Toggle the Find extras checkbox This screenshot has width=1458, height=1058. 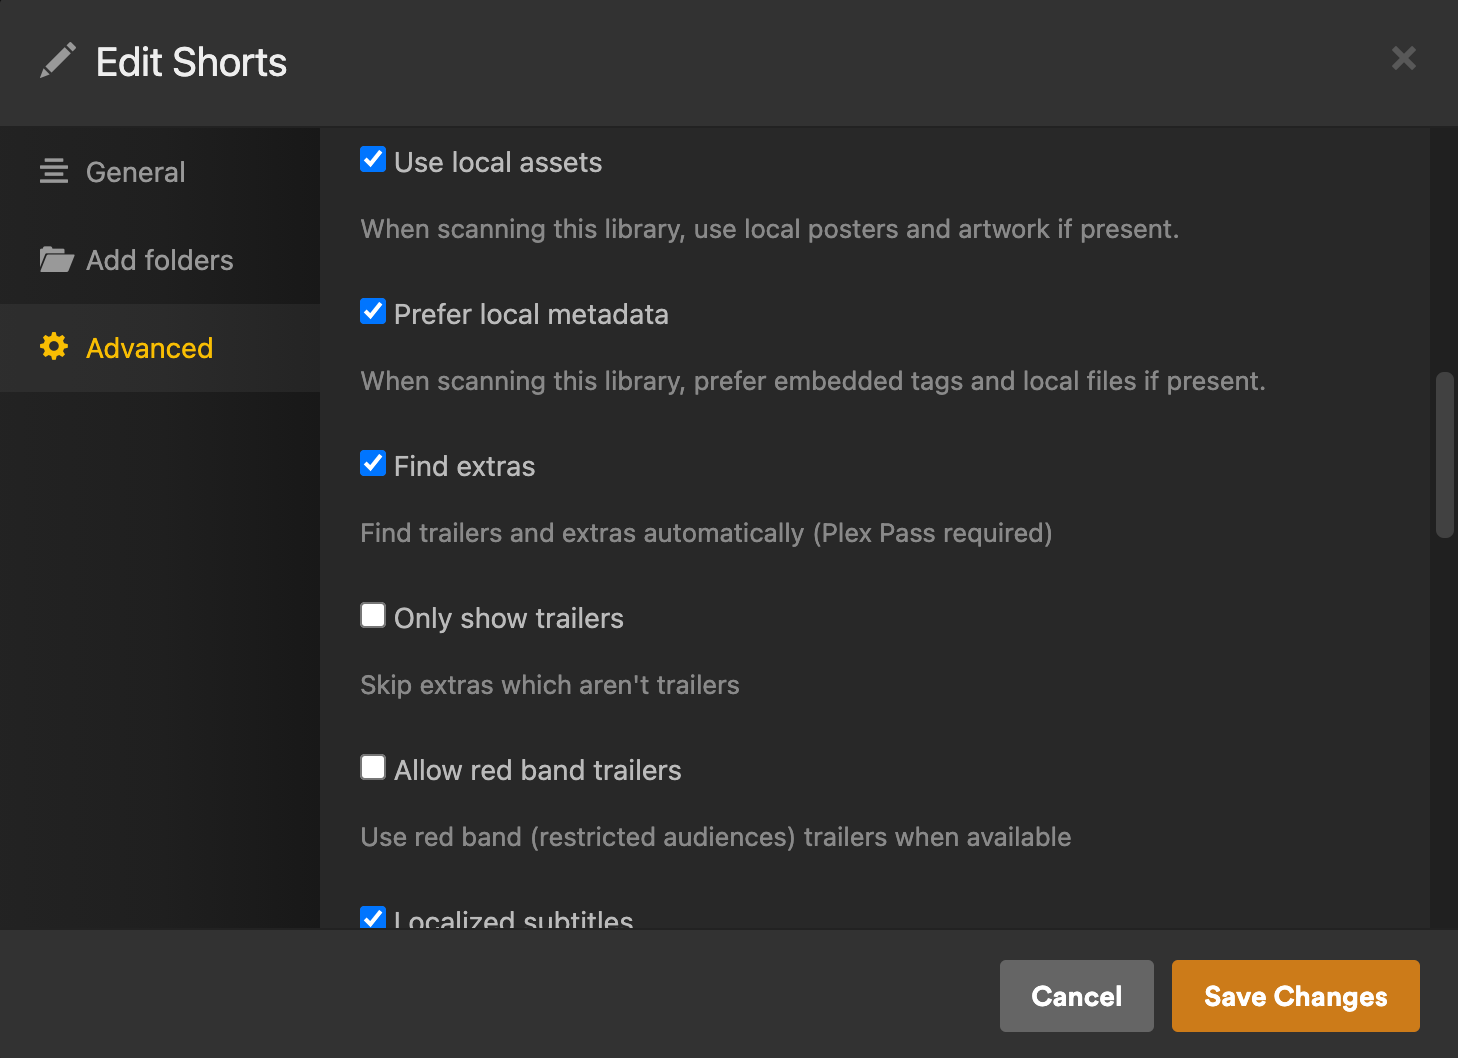tap(373, 464)
